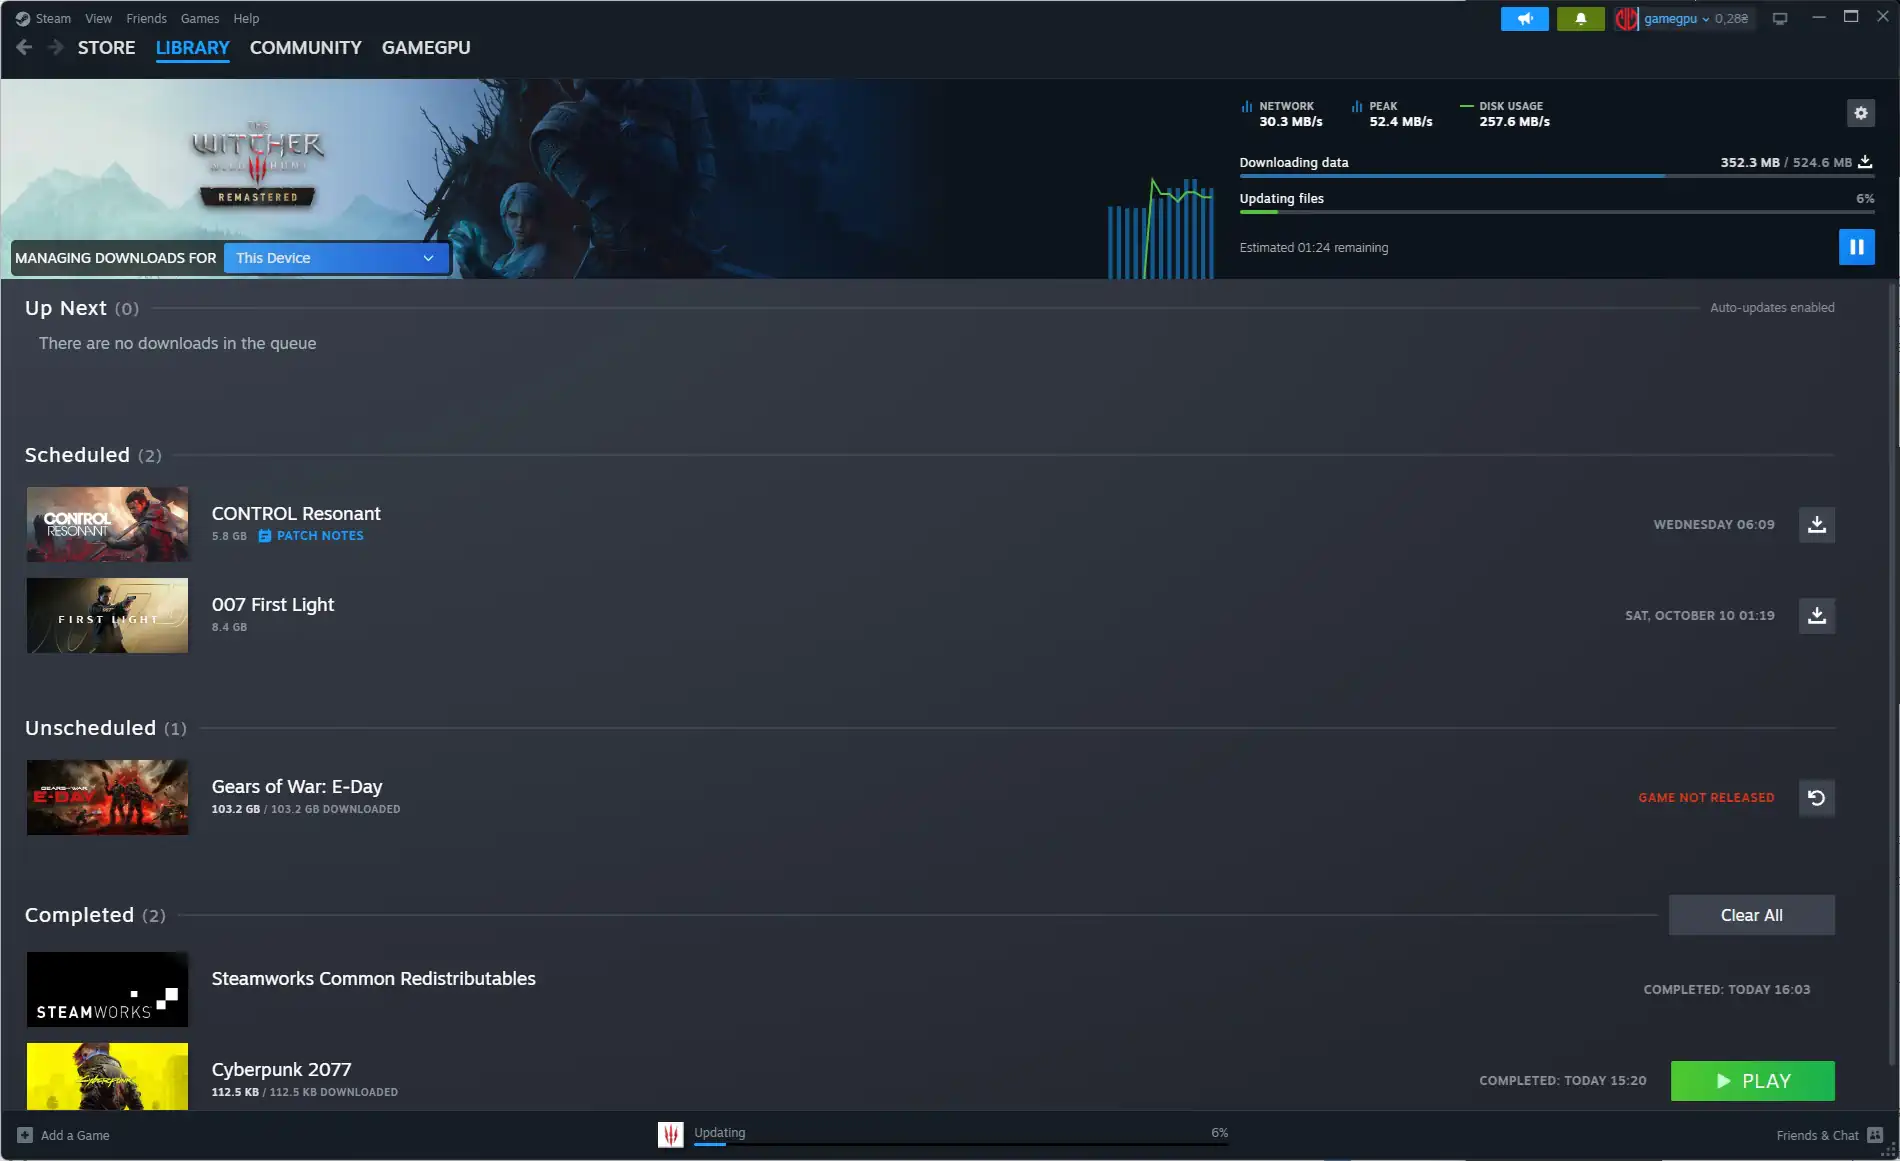Switch to the LIBRARY tab
Viewport: 1900px width, 1161px height.
192,48
